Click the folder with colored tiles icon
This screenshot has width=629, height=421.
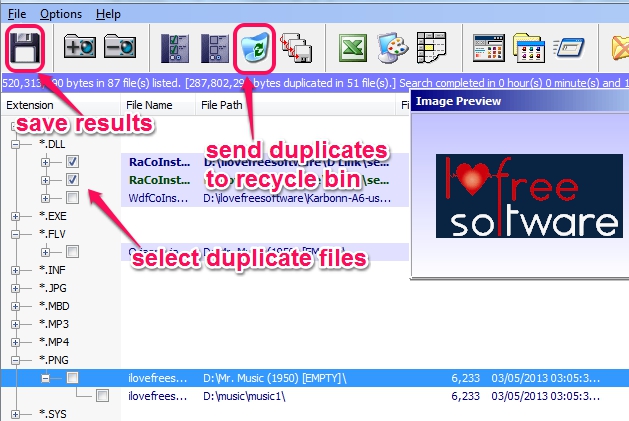point(529,48)
